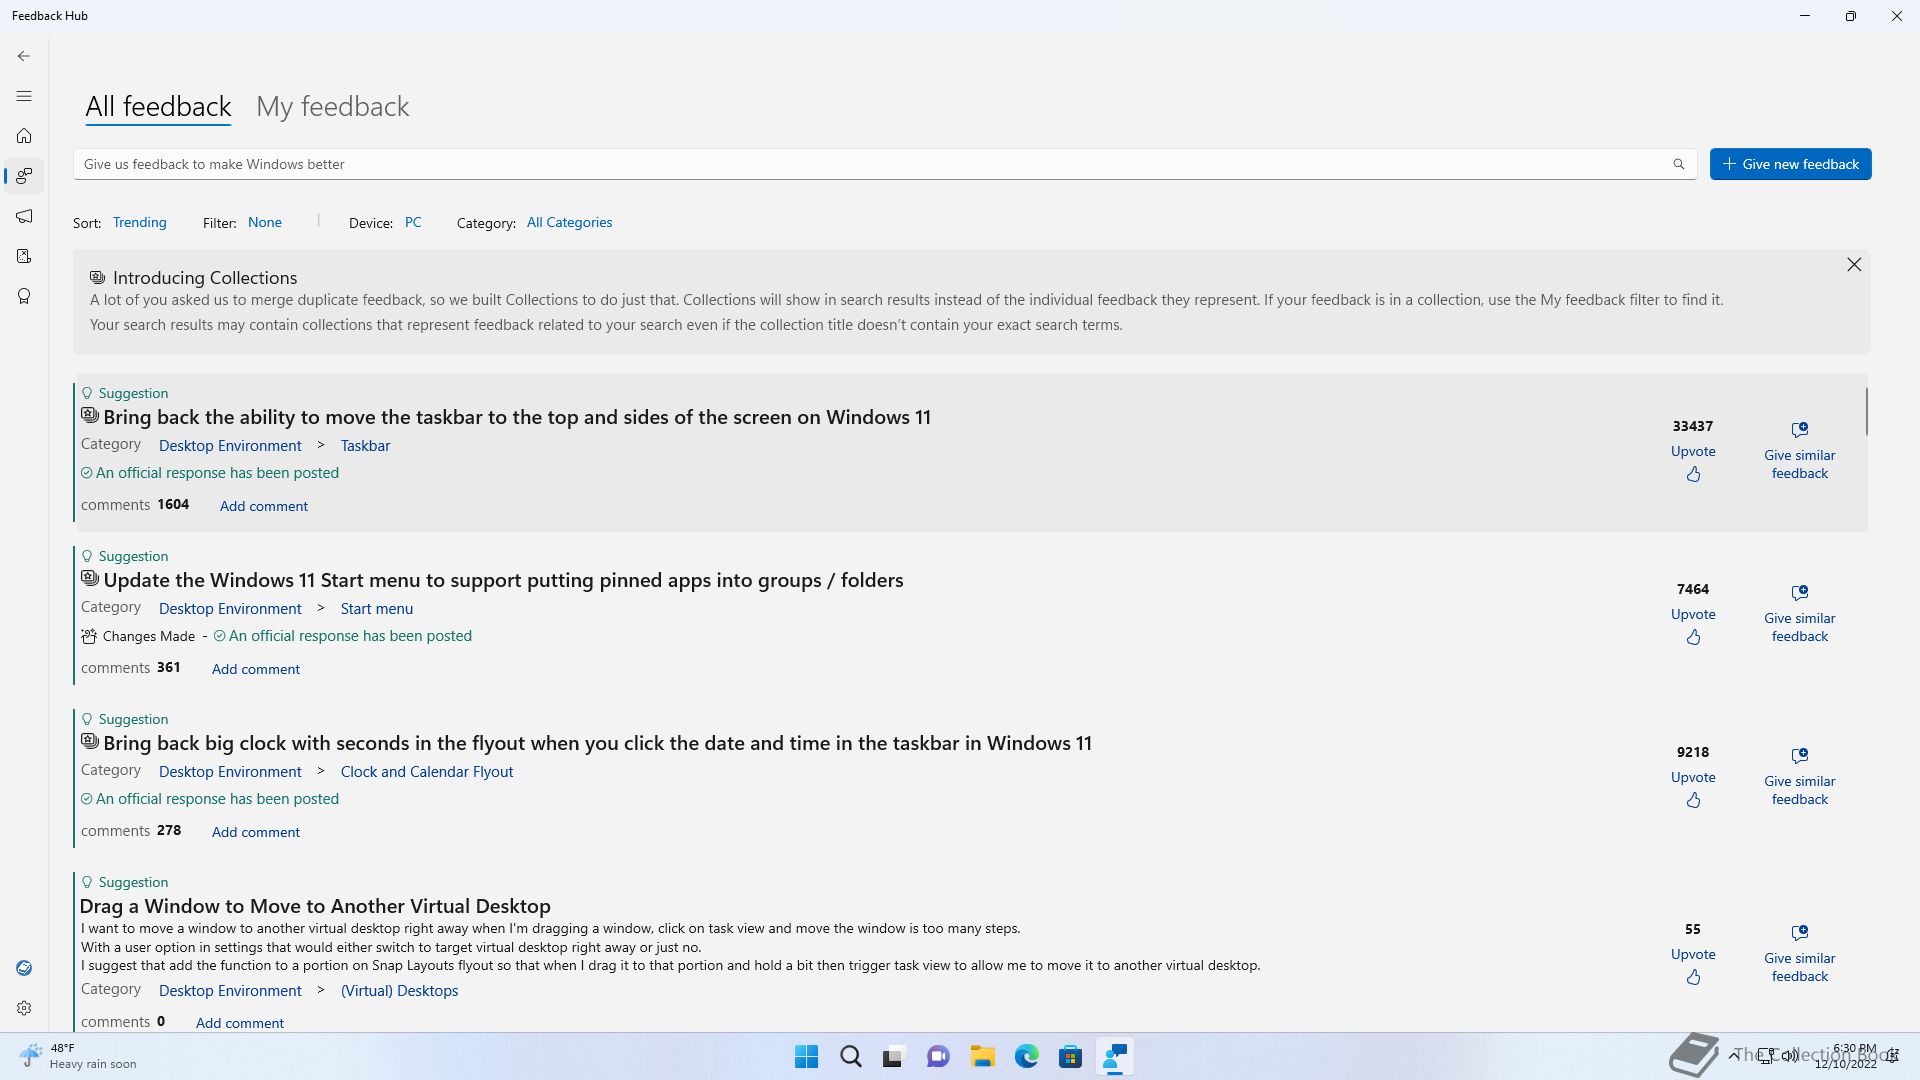Dismiss the Introducing Collections banner
The height and width of the screenshot is (1080, 1920).
(1854, 264)
